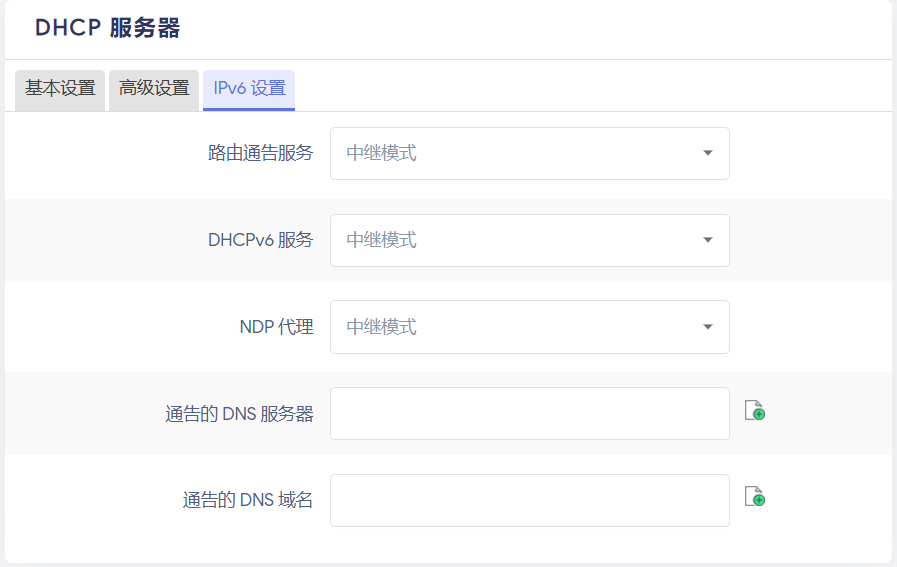This screenshot has width=897, height=567.
Task: Click the arrow on the NDP 代理 dropdown
Action: (708, 327)
